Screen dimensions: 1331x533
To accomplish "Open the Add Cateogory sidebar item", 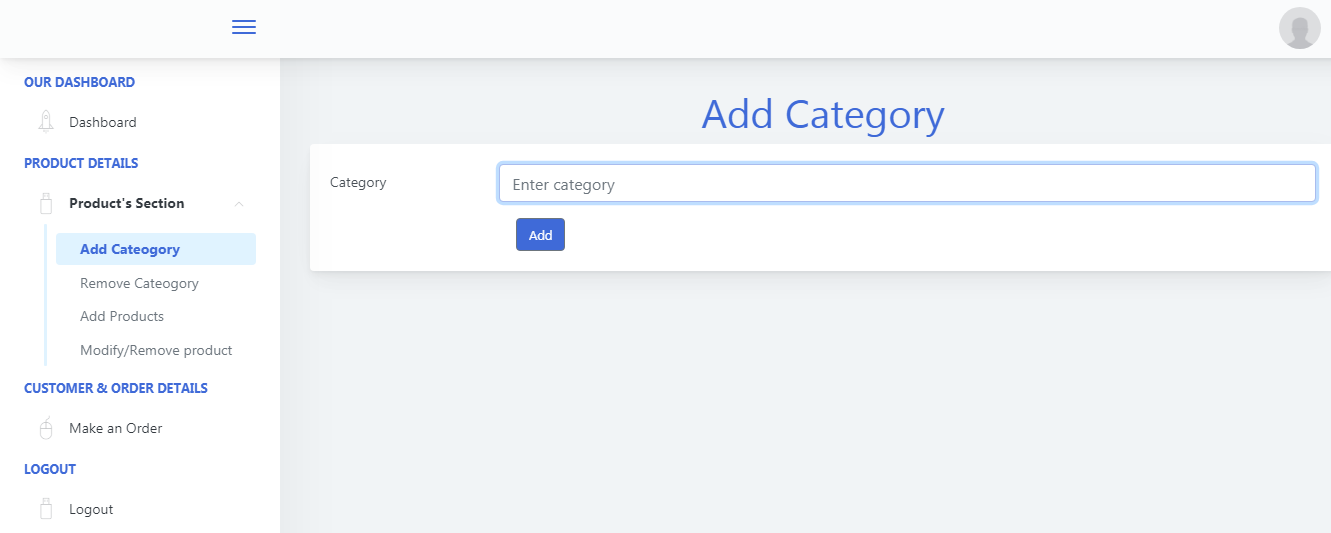I will pos(130,249).
